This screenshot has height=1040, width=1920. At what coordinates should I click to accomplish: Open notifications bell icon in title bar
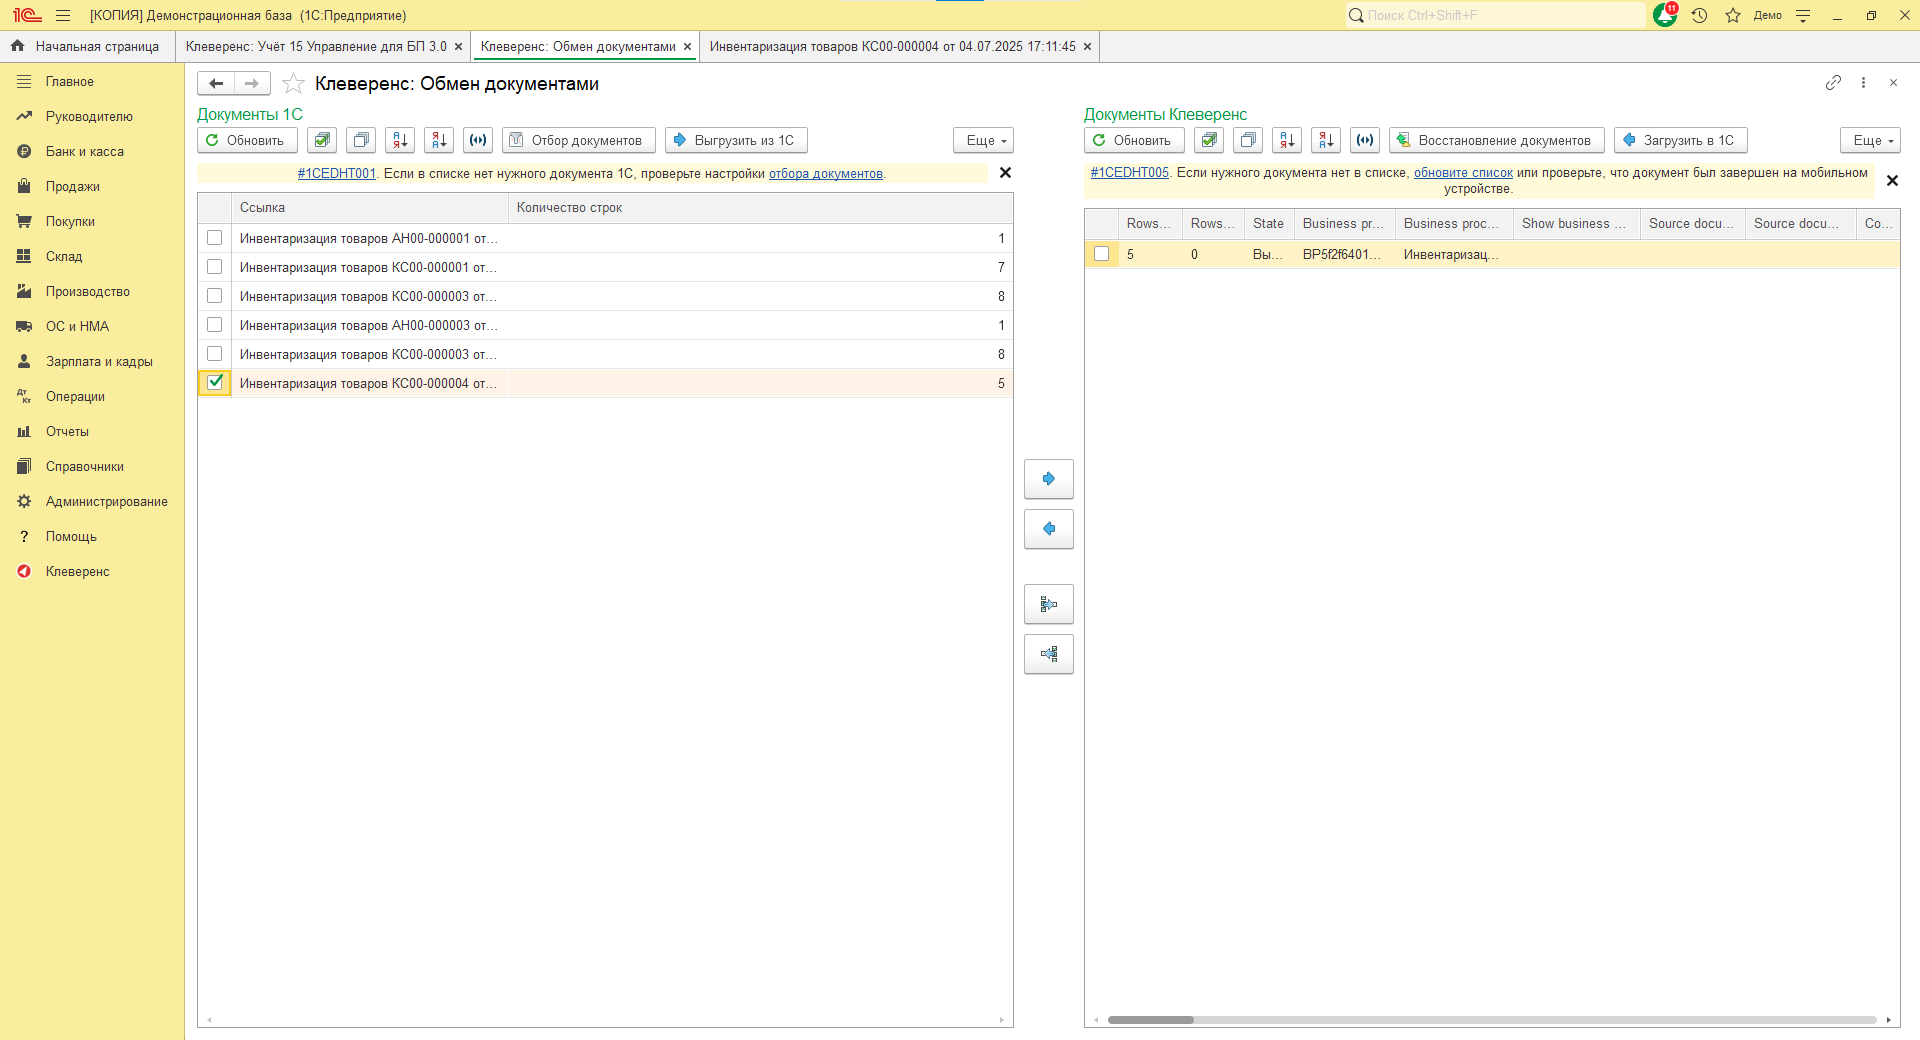(x=1665, y=15)
